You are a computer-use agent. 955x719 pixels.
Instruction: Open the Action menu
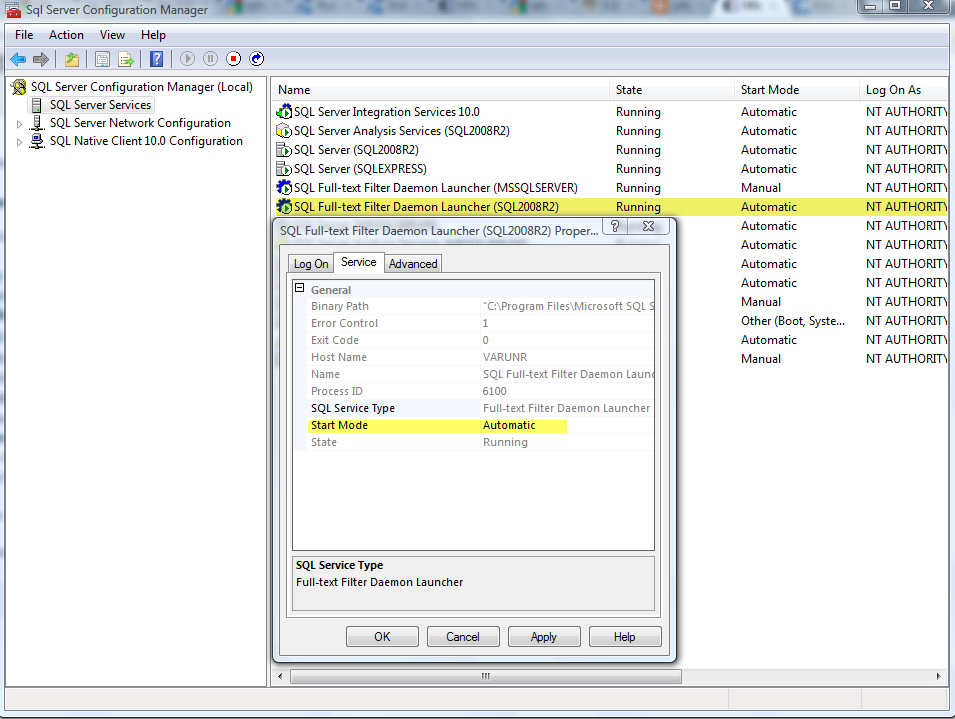pyautogui.click(x=66, y=35)
